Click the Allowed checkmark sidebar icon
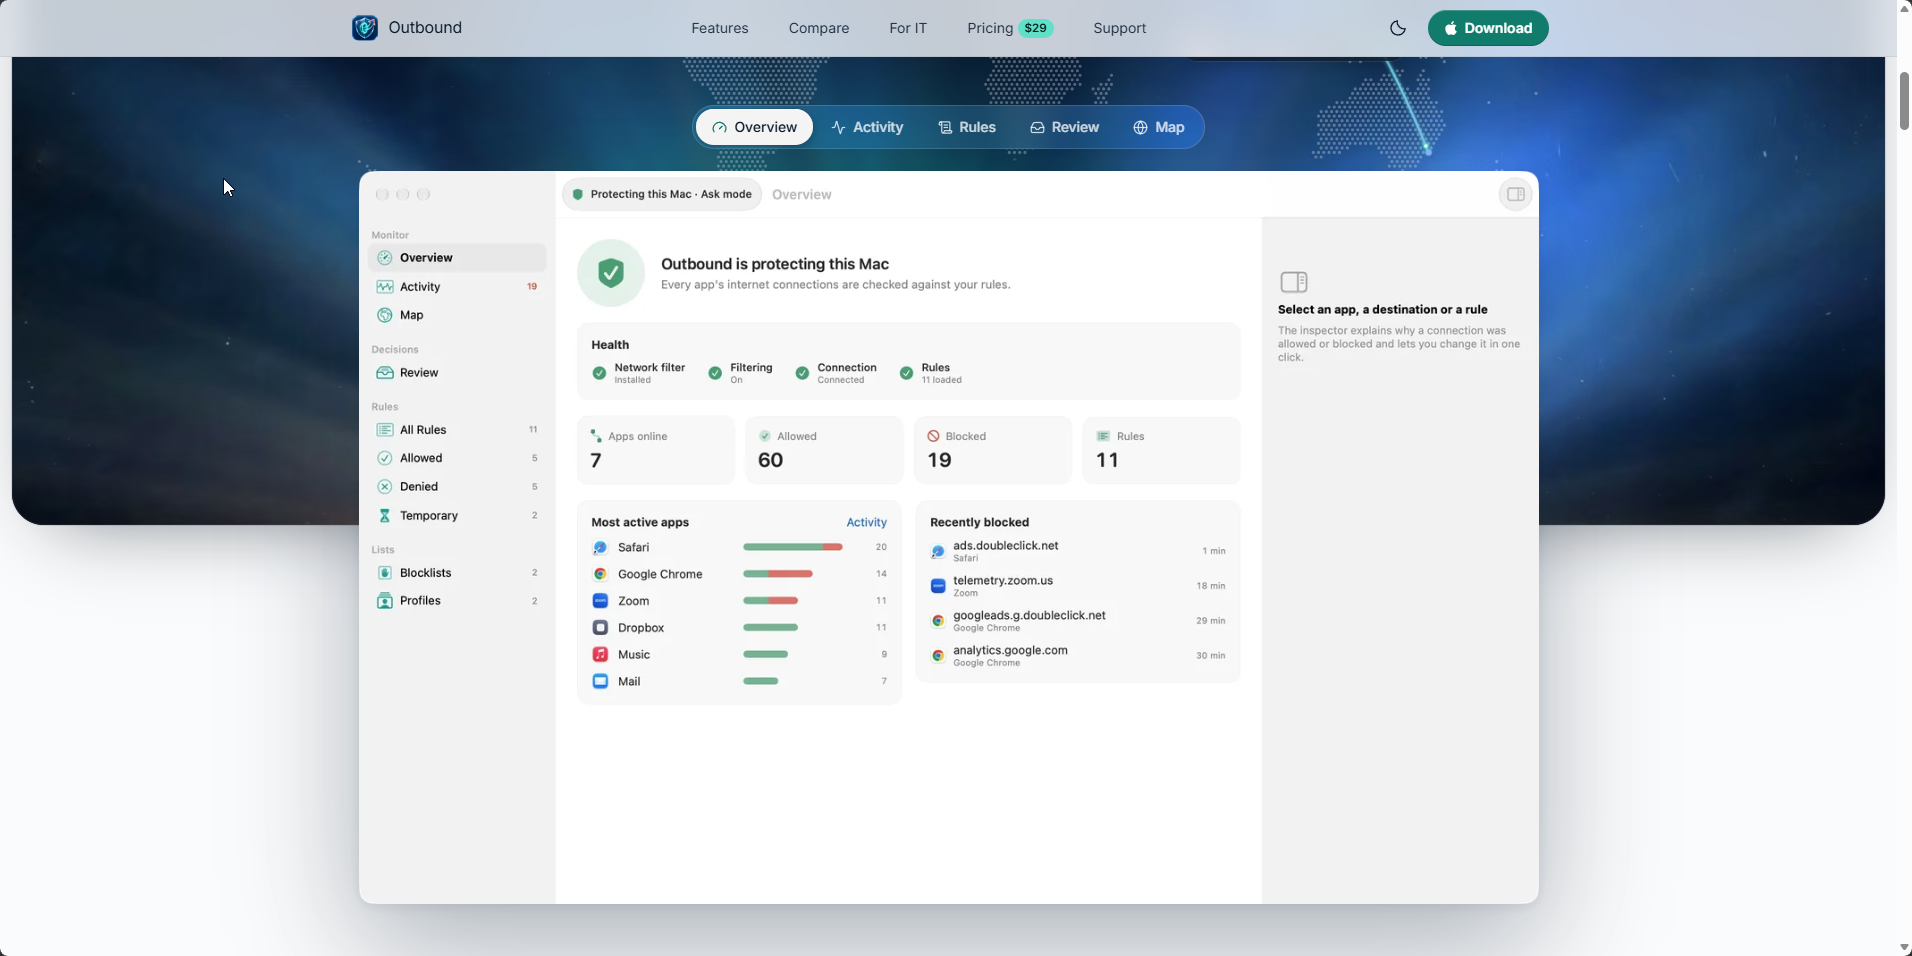Viewport: 1912px width, 956px height. coord(384,458)
